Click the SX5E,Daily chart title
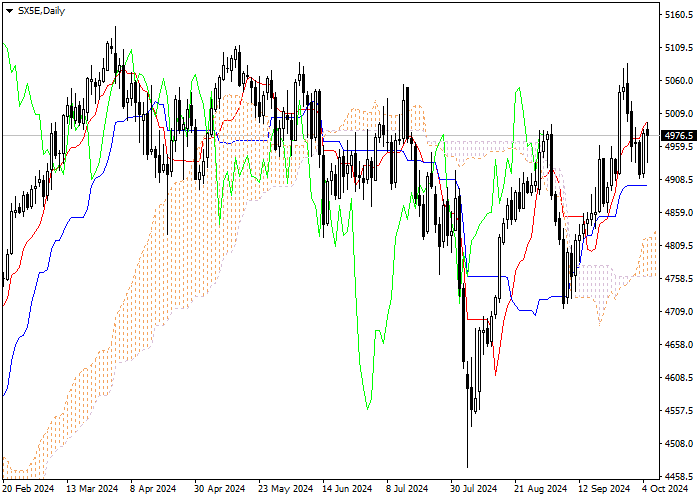 (41, 11)
